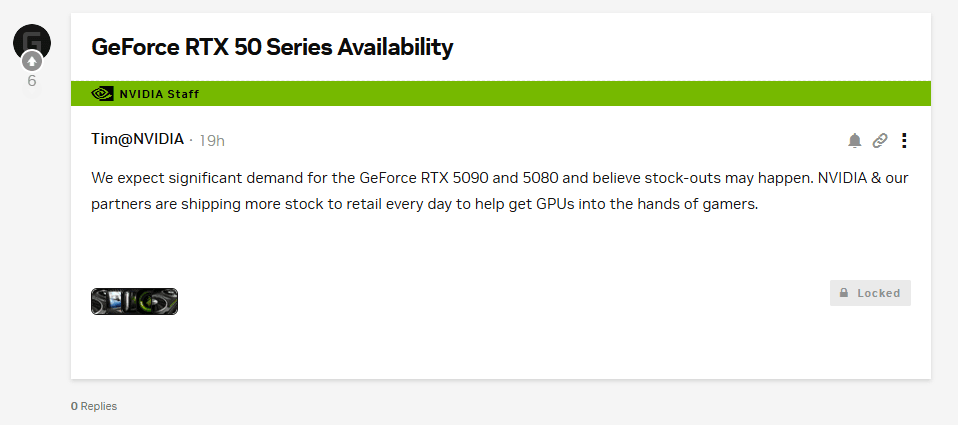
Task: Open the three-dot post options menu
Action: [904, 140]
